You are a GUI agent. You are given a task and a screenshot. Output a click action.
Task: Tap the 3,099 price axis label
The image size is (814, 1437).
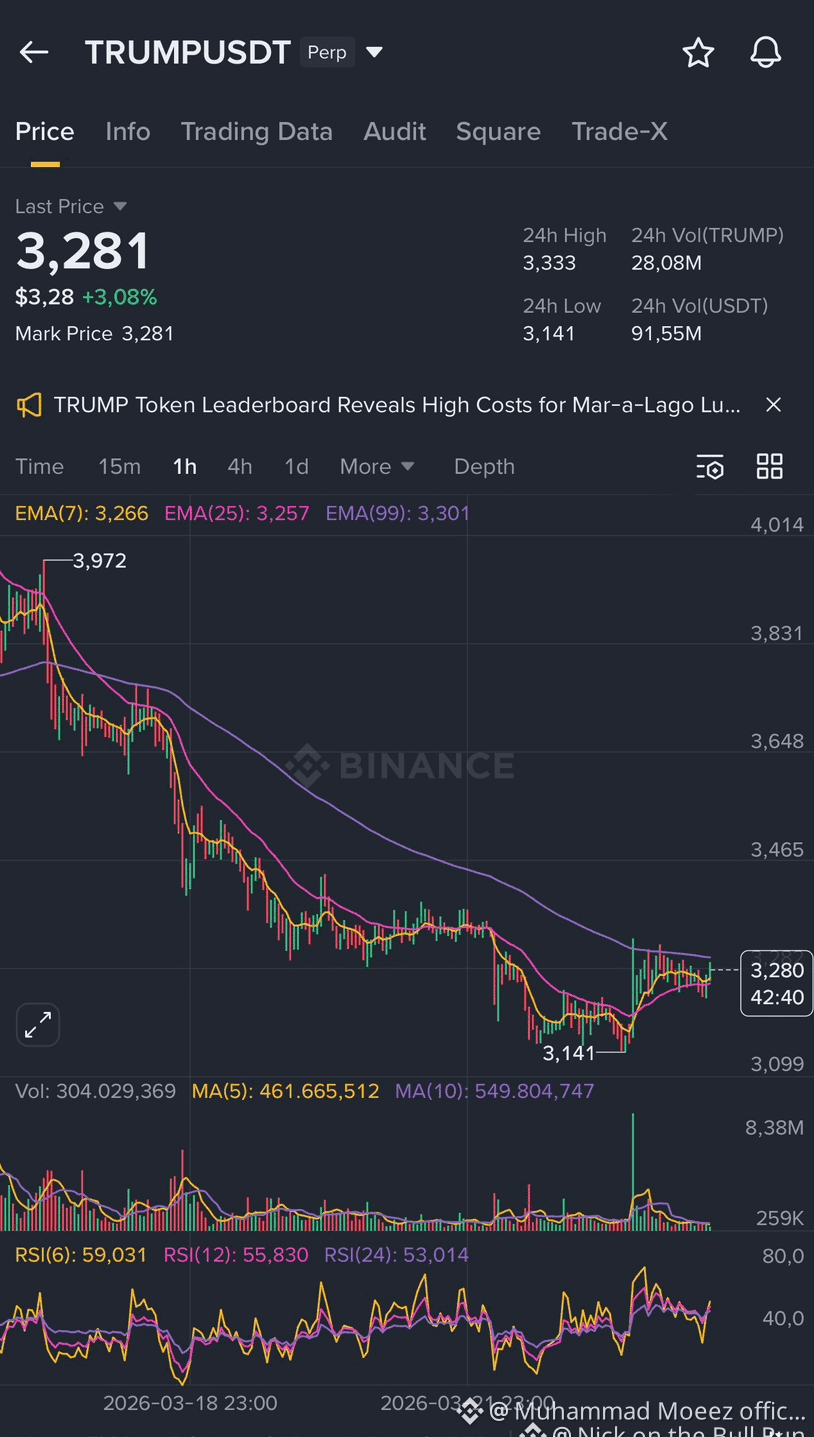click(777, 1064)
